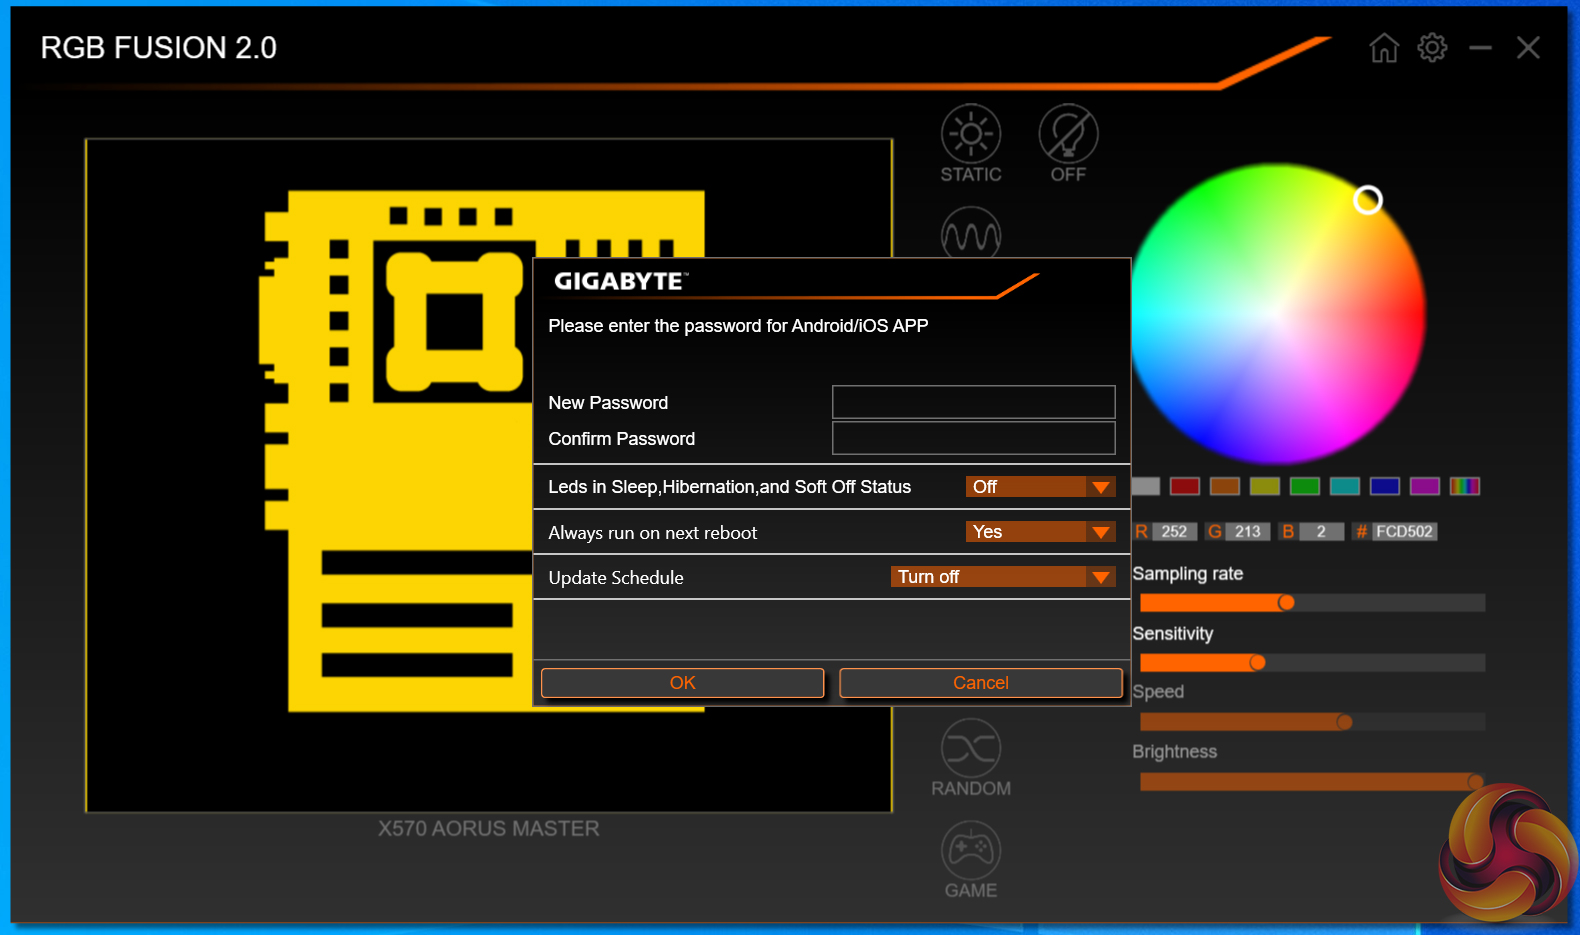Click the wave lighting mode icon
This screenshot has height=935, width=1580.
click(970, 234)
